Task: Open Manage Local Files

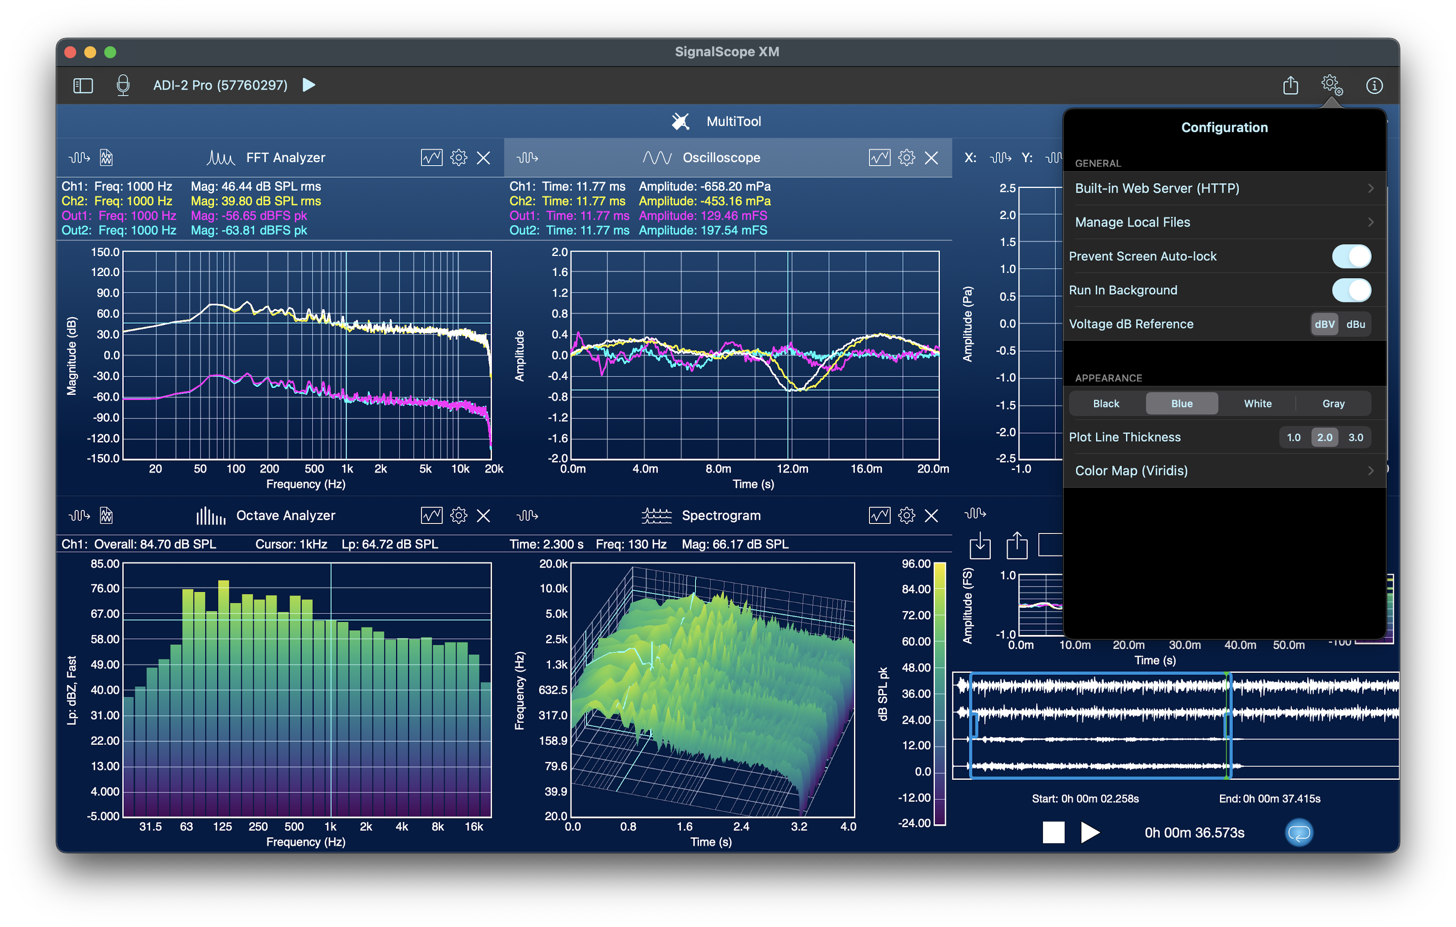Action: 1225,222
